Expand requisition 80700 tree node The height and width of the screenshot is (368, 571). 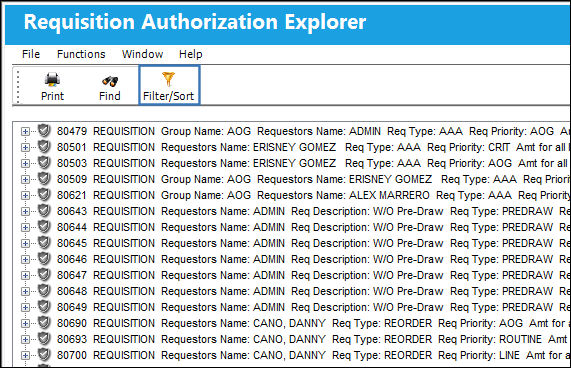[x=25, y=356]
